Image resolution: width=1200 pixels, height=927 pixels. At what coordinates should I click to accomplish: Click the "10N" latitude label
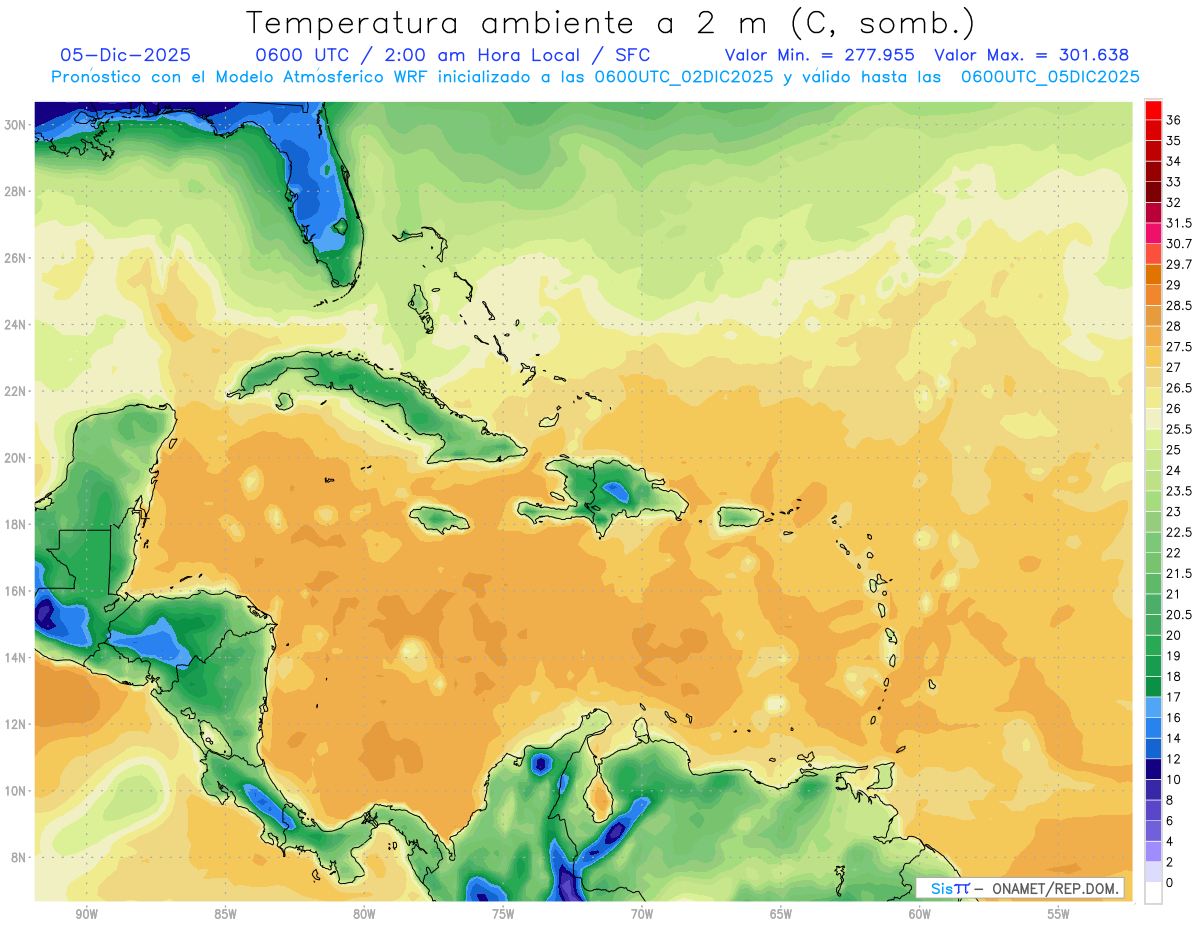[x=15, y=791]
